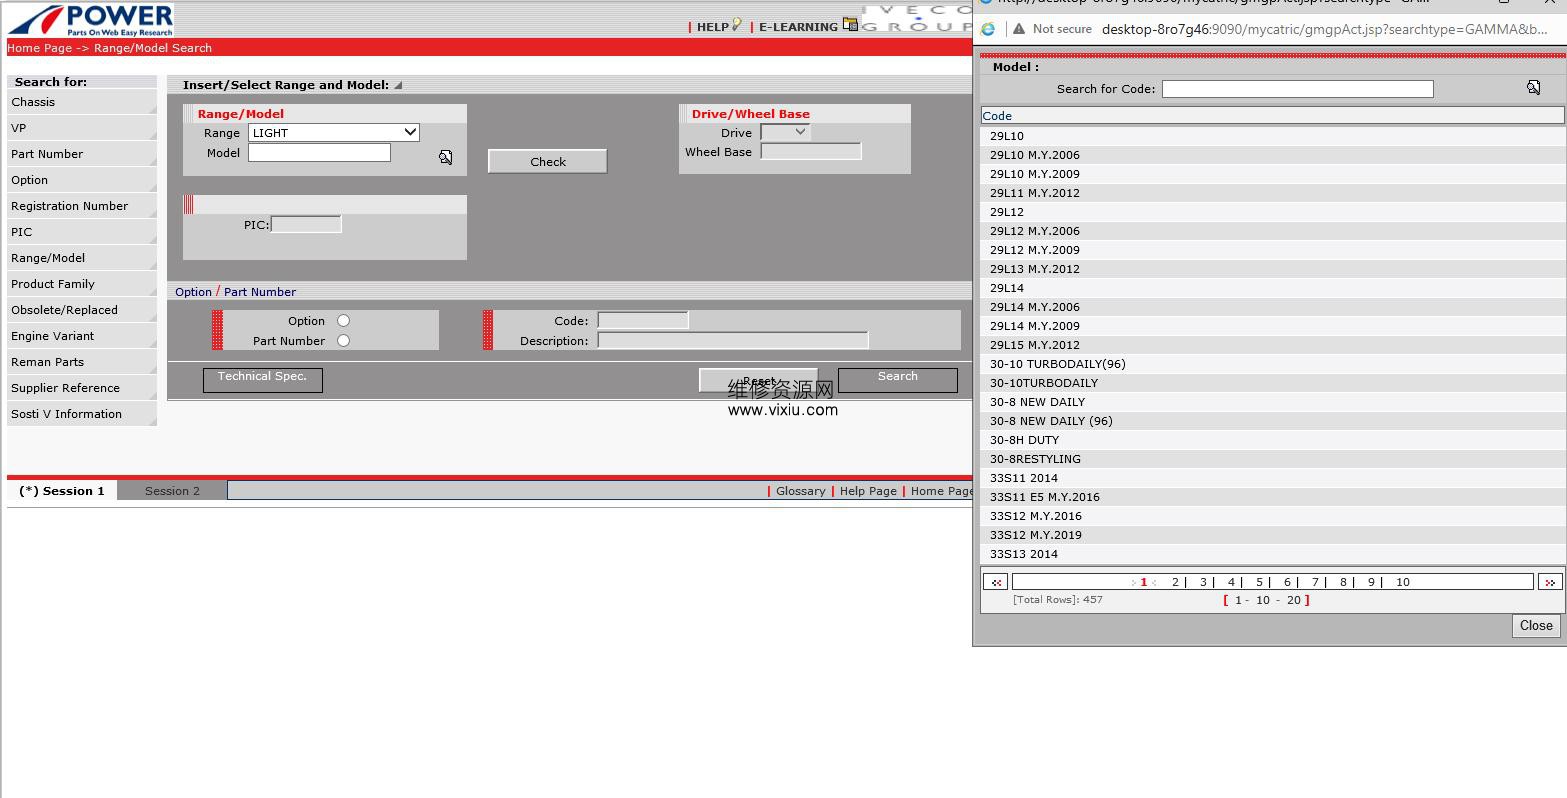Screen dimensions: 1567x798
Task: Open Engine Variant search
Action: click(x=82, y=336)
